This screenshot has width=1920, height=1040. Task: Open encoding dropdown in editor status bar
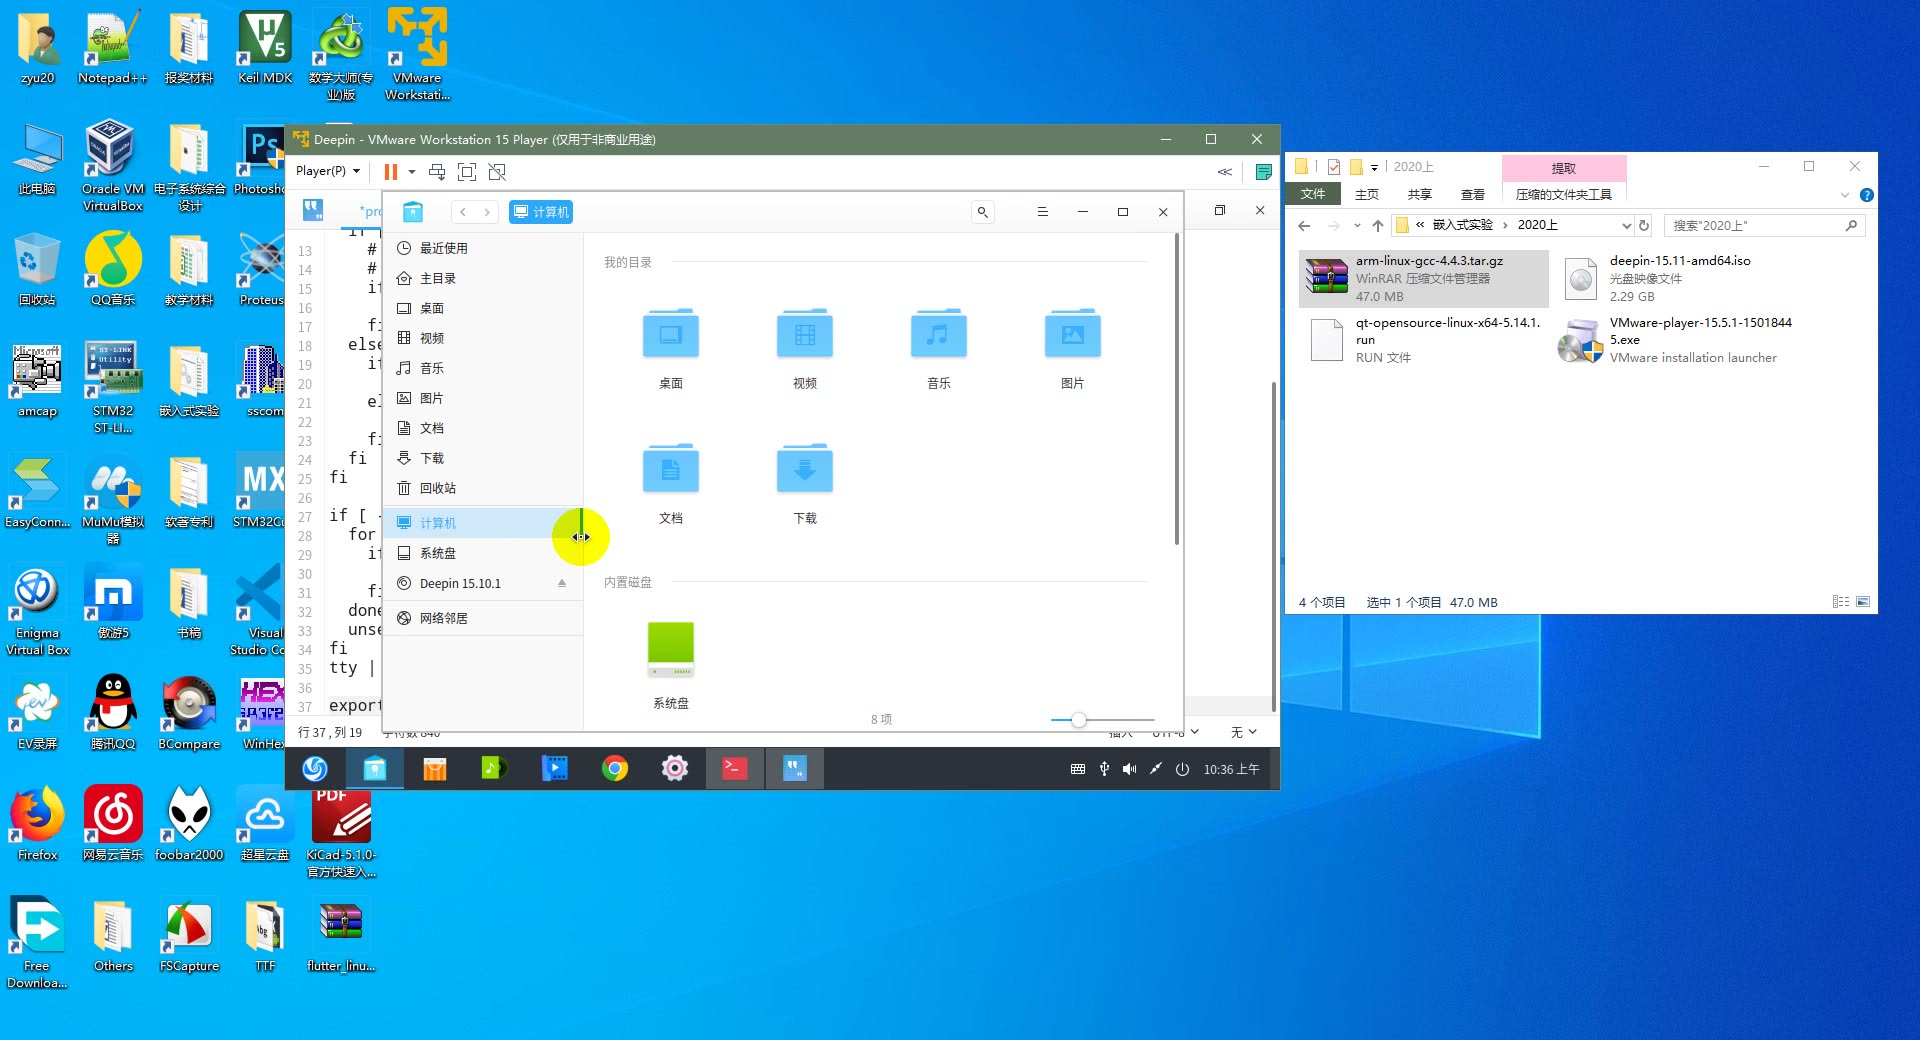(x=1176, y=733)
